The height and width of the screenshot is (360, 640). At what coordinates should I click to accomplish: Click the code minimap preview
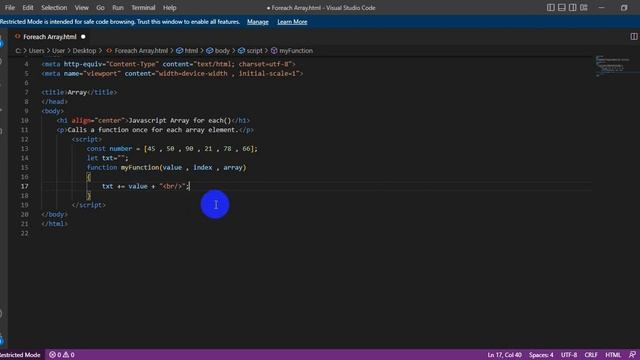pos(613,67)
